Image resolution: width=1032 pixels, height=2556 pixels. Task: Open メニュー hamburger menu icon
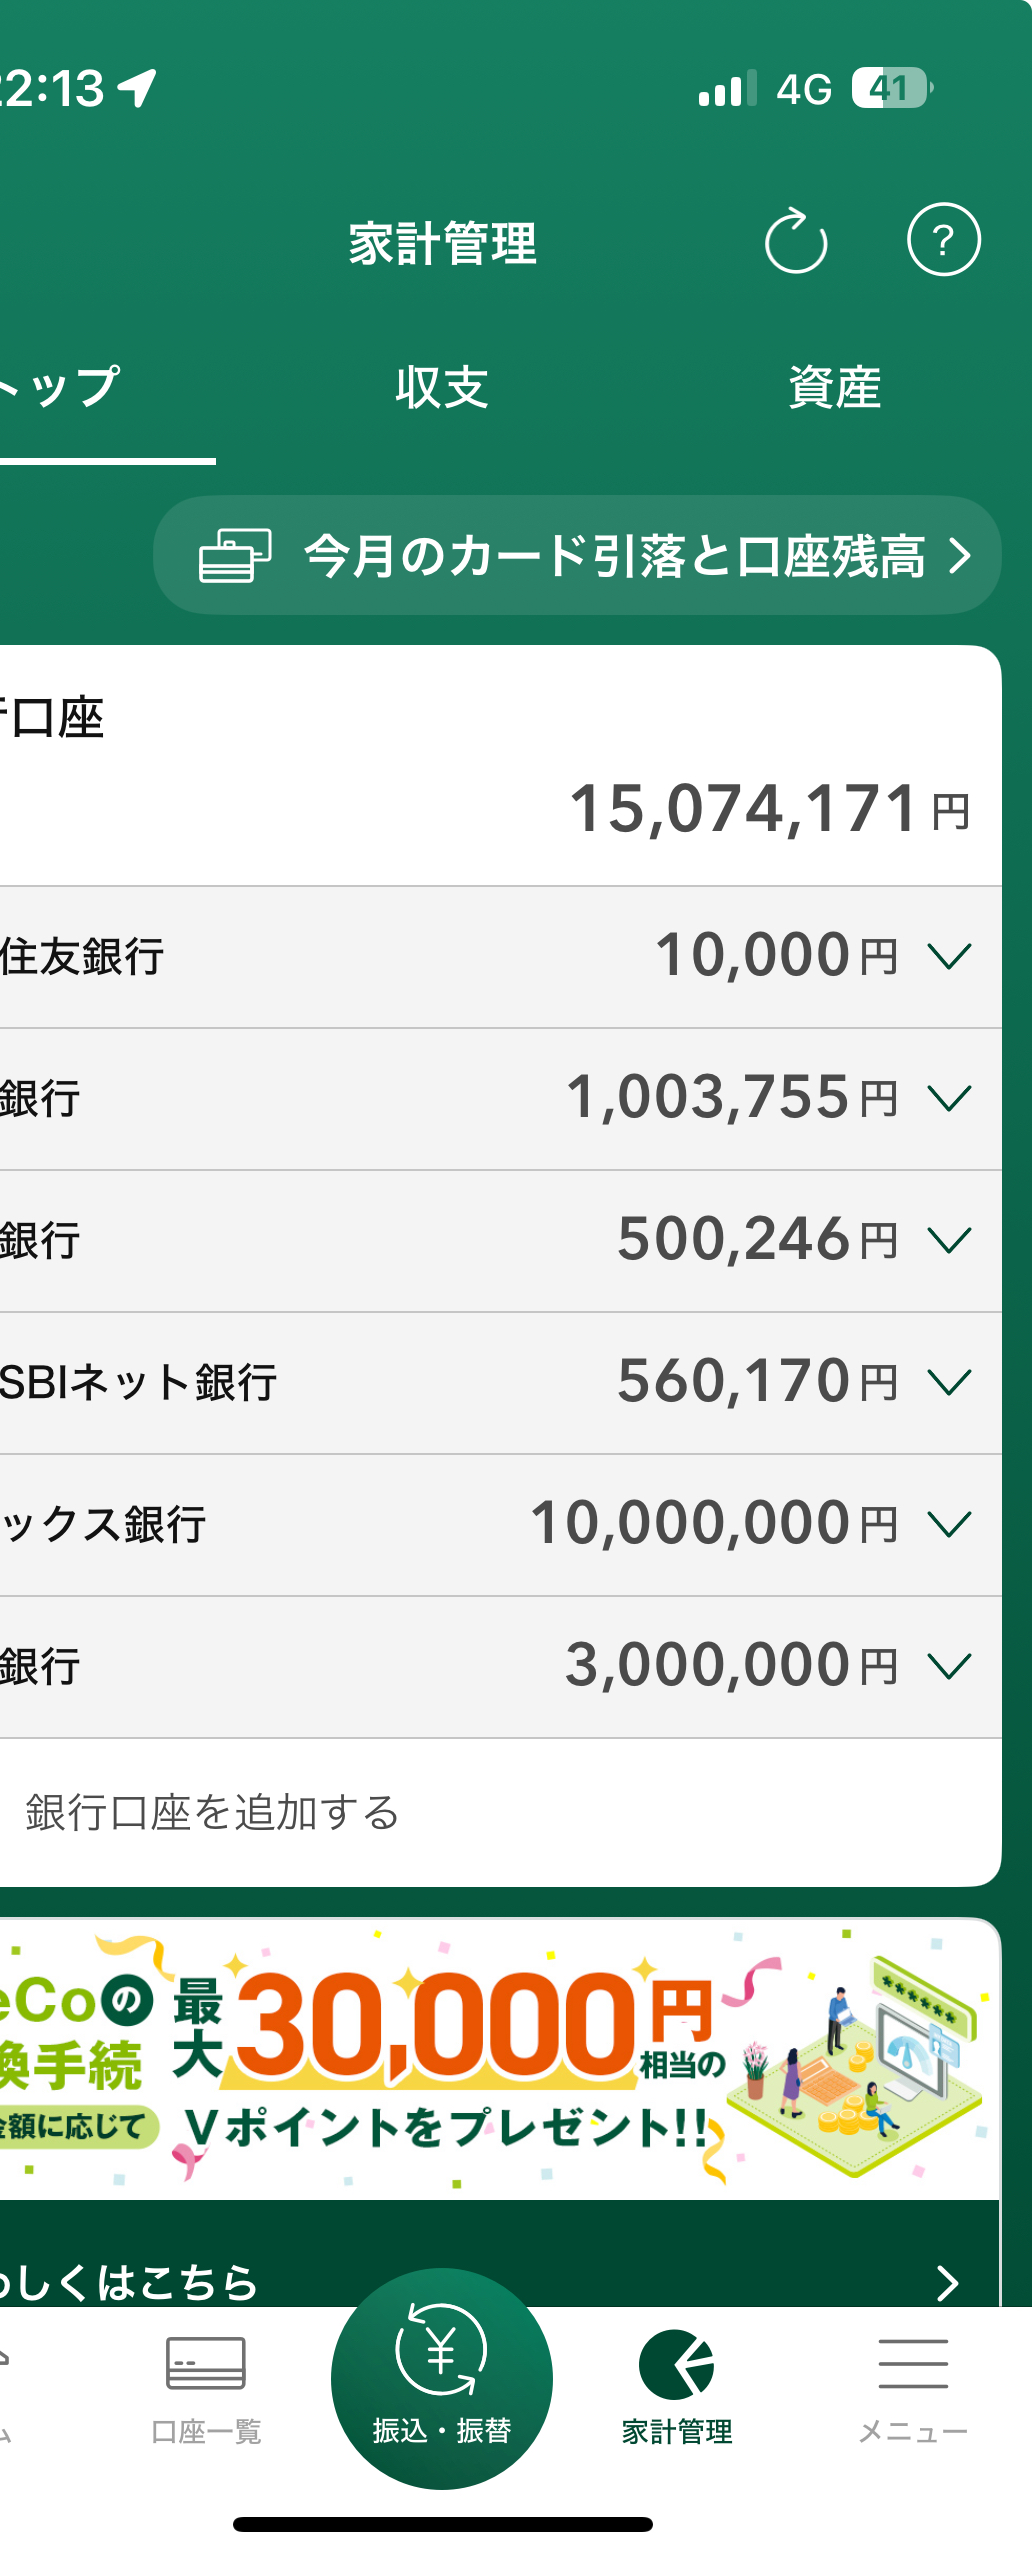pos(913,2362)
